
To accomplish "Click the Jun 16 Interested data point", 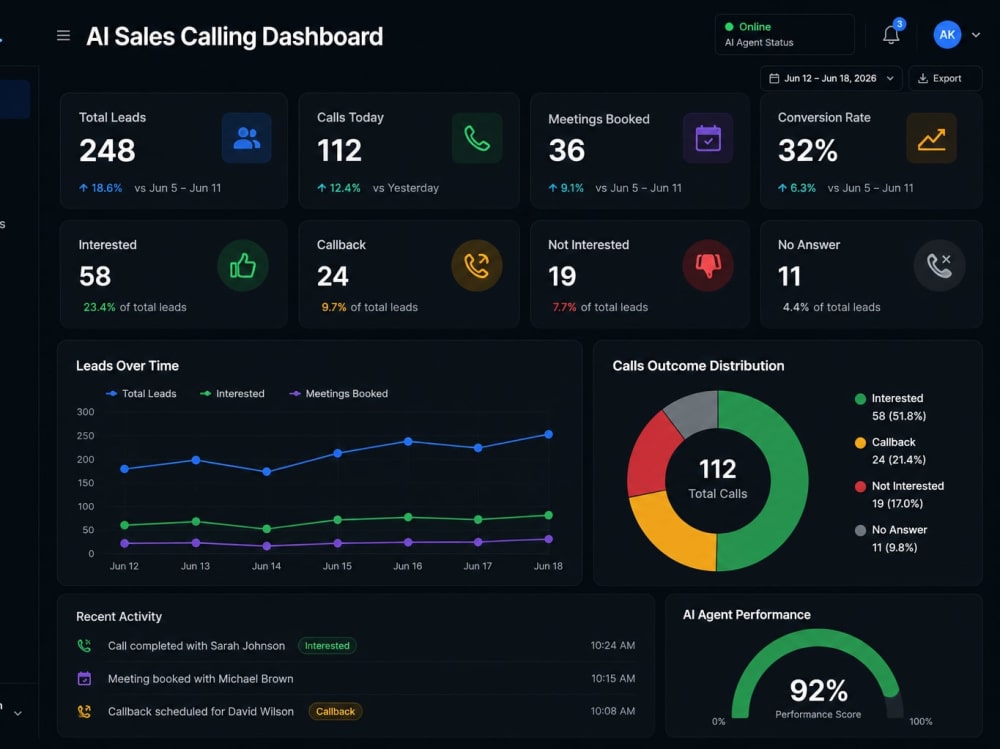I will point(408,517).
